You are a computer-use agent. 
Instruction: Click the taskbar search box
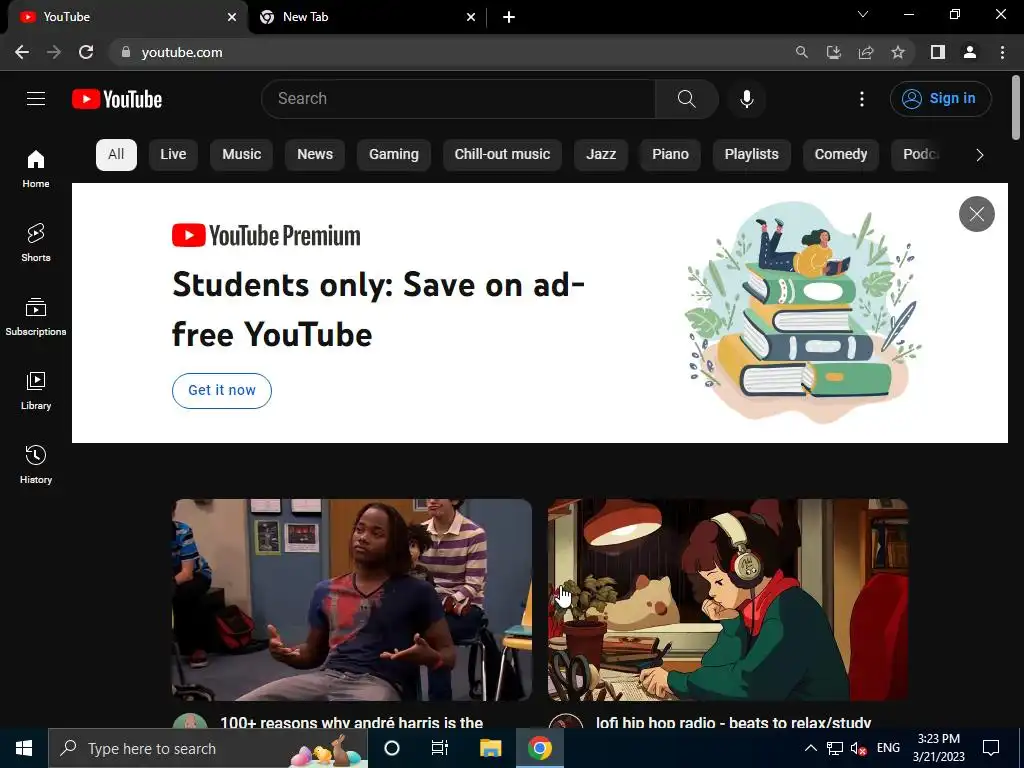coord(208,748)
